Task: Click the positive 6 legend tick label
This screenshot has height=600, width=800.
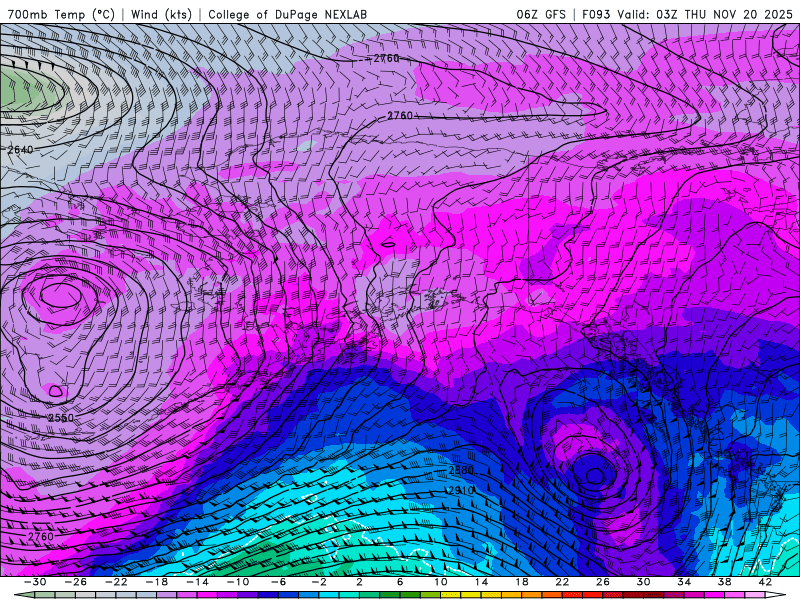Action: click(400, 582)
